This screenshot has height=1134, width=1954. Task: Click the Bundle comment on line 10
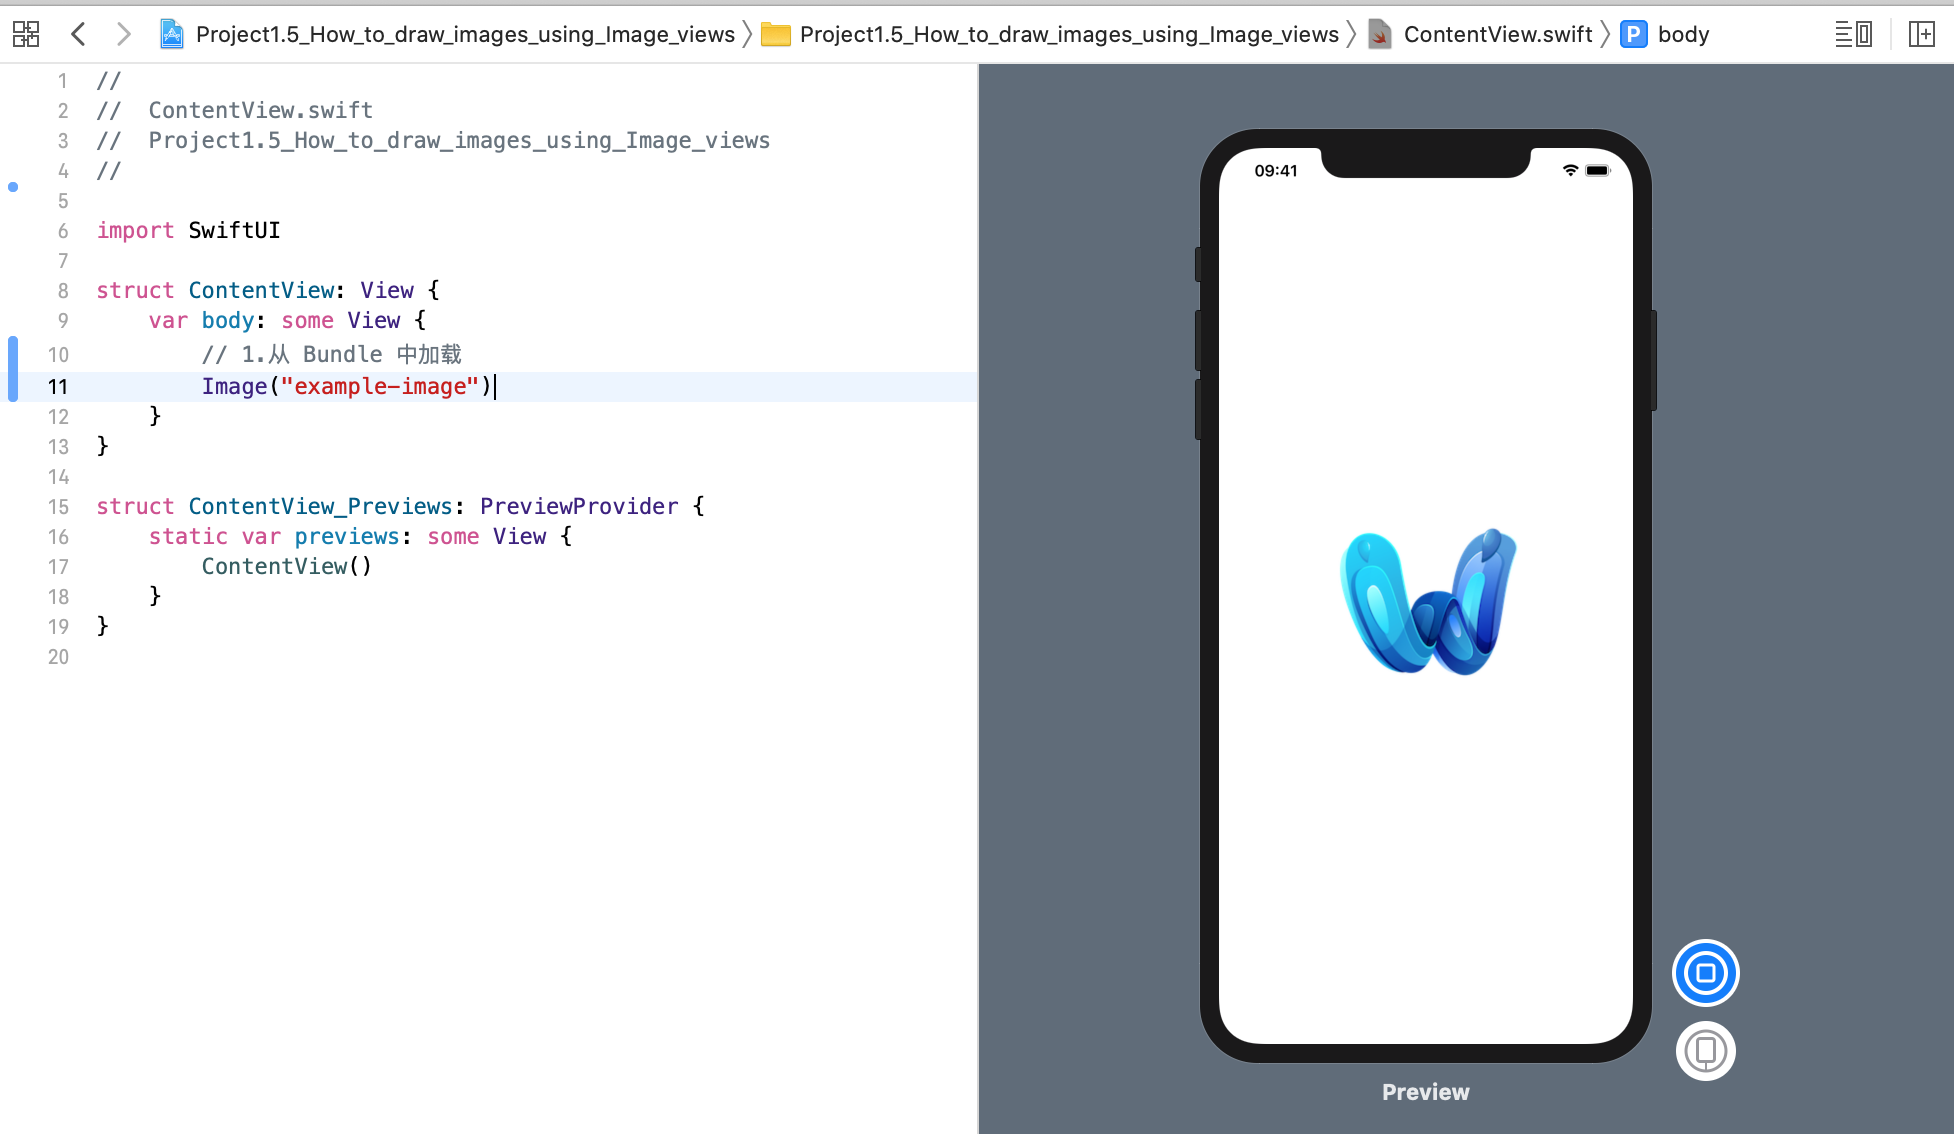(x=331, y=354)
